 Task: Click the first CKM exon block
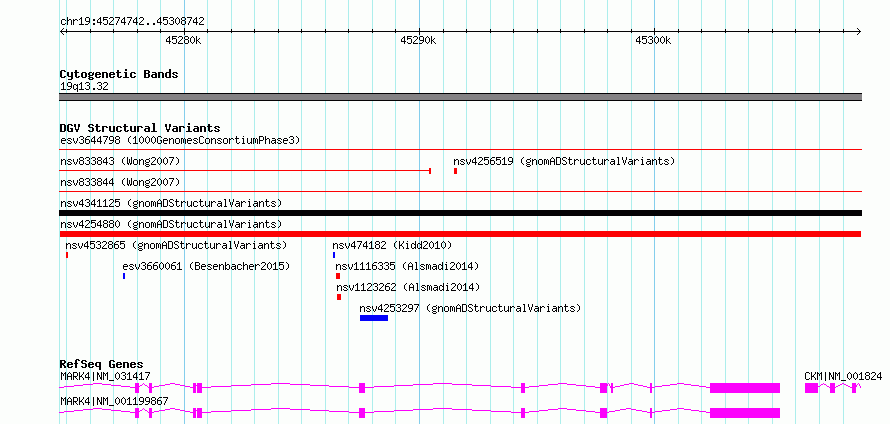tap(811, 388)
